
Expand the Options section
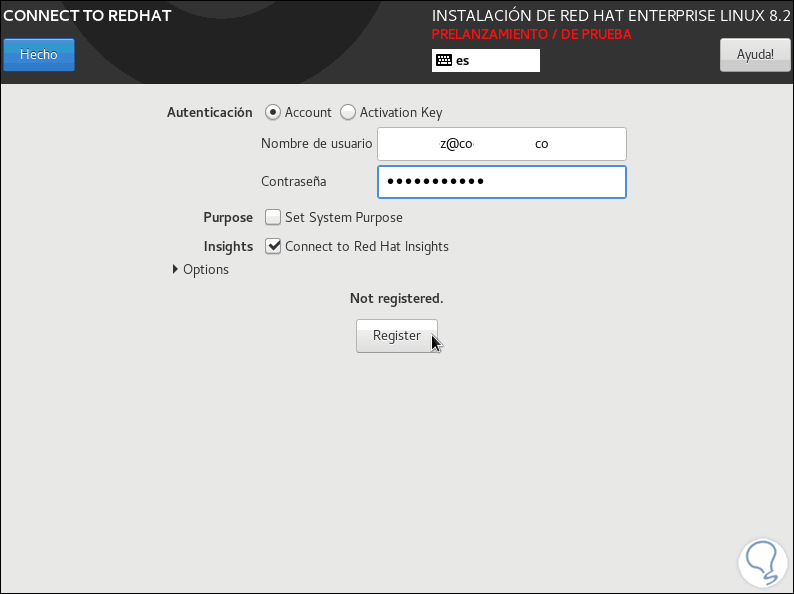tap(201, 269)
